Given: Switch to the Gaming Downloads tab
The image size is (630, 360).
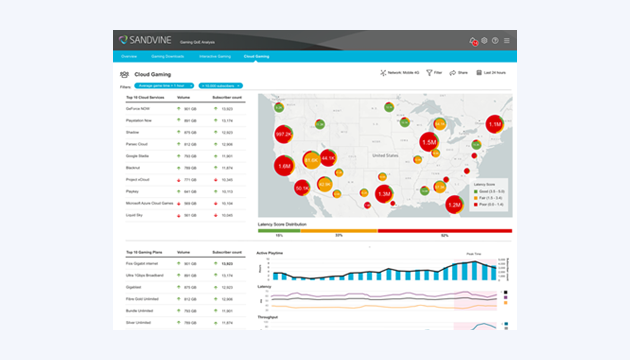Looking at the screenshot, I should (168, 56).
